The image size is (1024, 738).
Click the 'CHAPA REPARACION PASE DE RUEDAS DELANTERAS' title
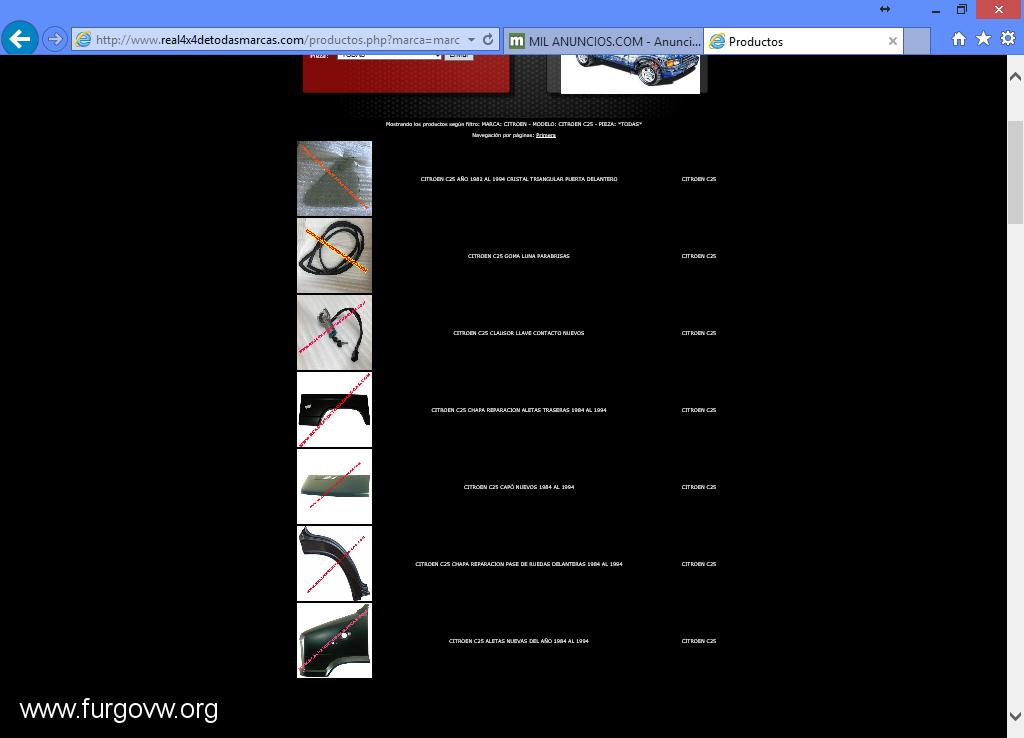pyautogui.click(x=519, y=564)
